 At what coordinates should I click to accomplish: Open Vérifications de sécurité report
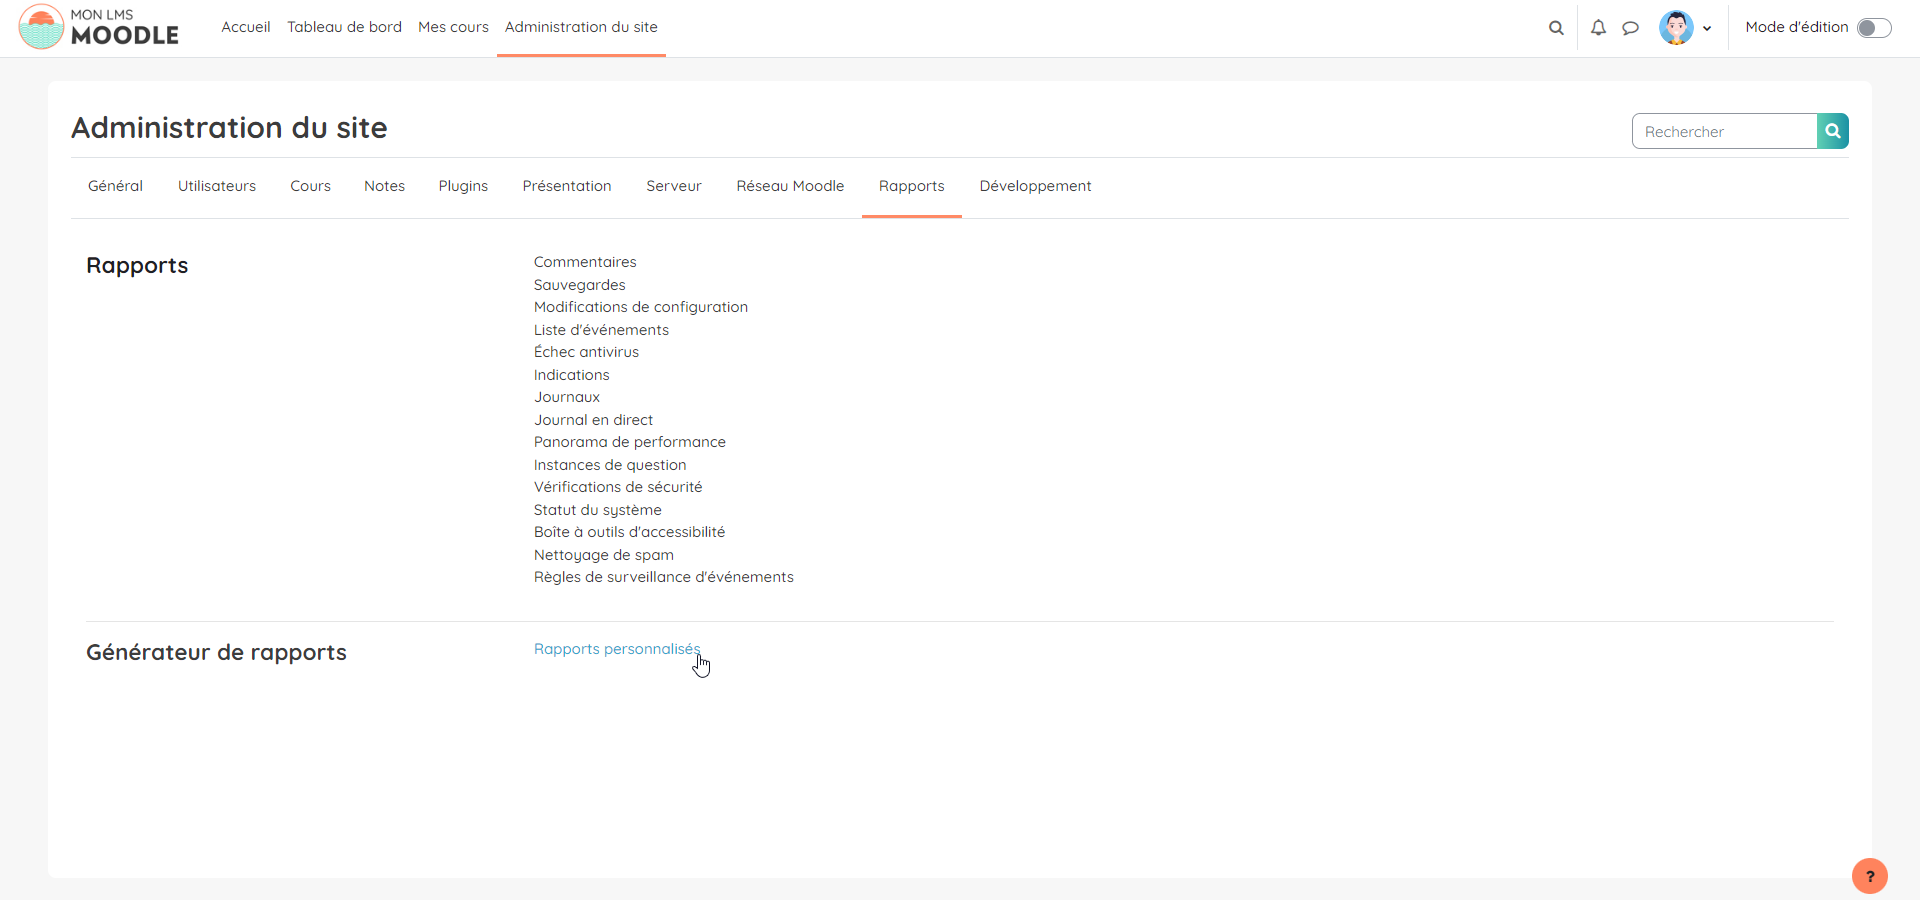[617, 487]
